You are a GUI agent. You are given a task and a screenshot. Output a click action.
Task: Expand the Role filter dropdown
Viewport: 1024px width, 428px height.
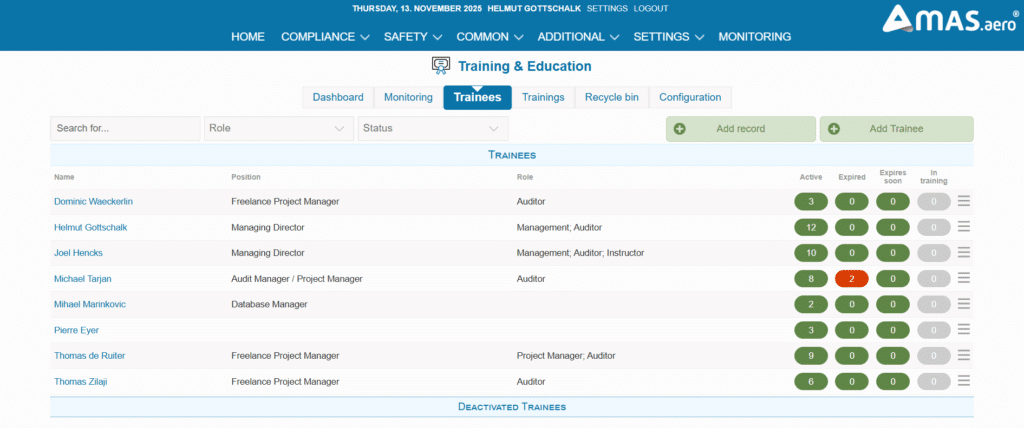pos(278,129)
